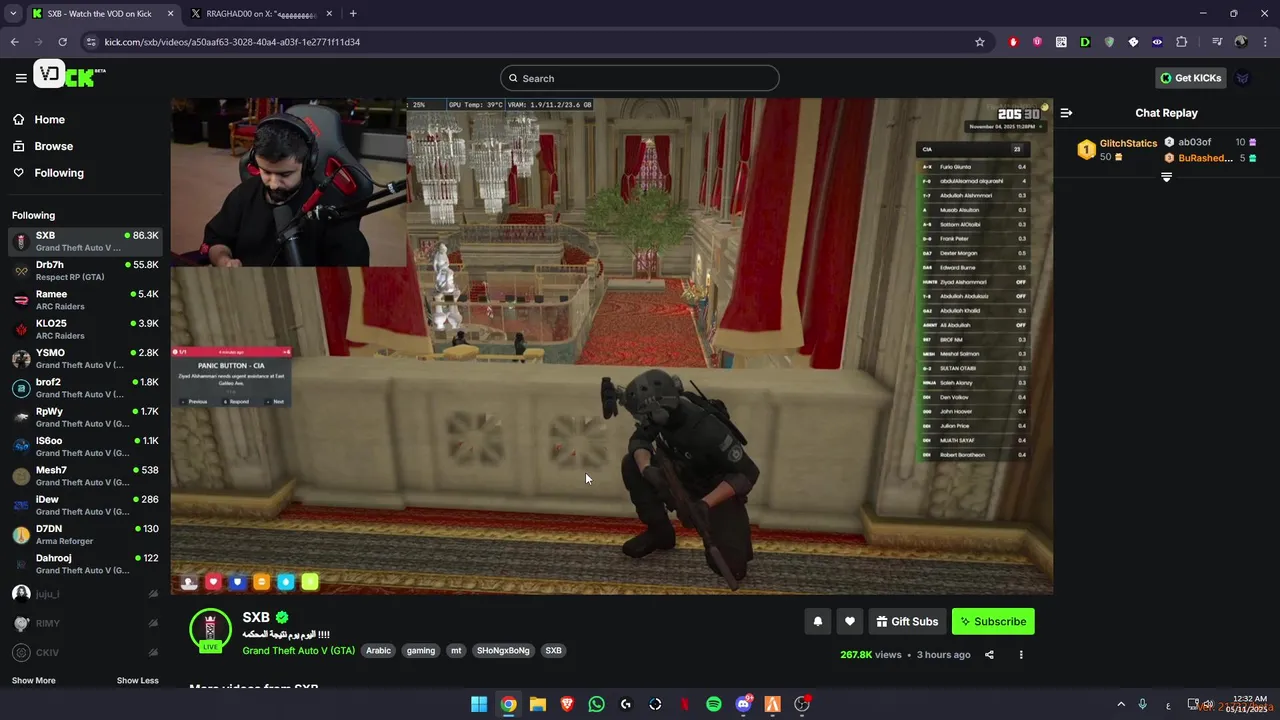Viewport: 1280px width, 720px height.
Task: Open WhatsApp from the taskbar
Action: coord(596,704)
